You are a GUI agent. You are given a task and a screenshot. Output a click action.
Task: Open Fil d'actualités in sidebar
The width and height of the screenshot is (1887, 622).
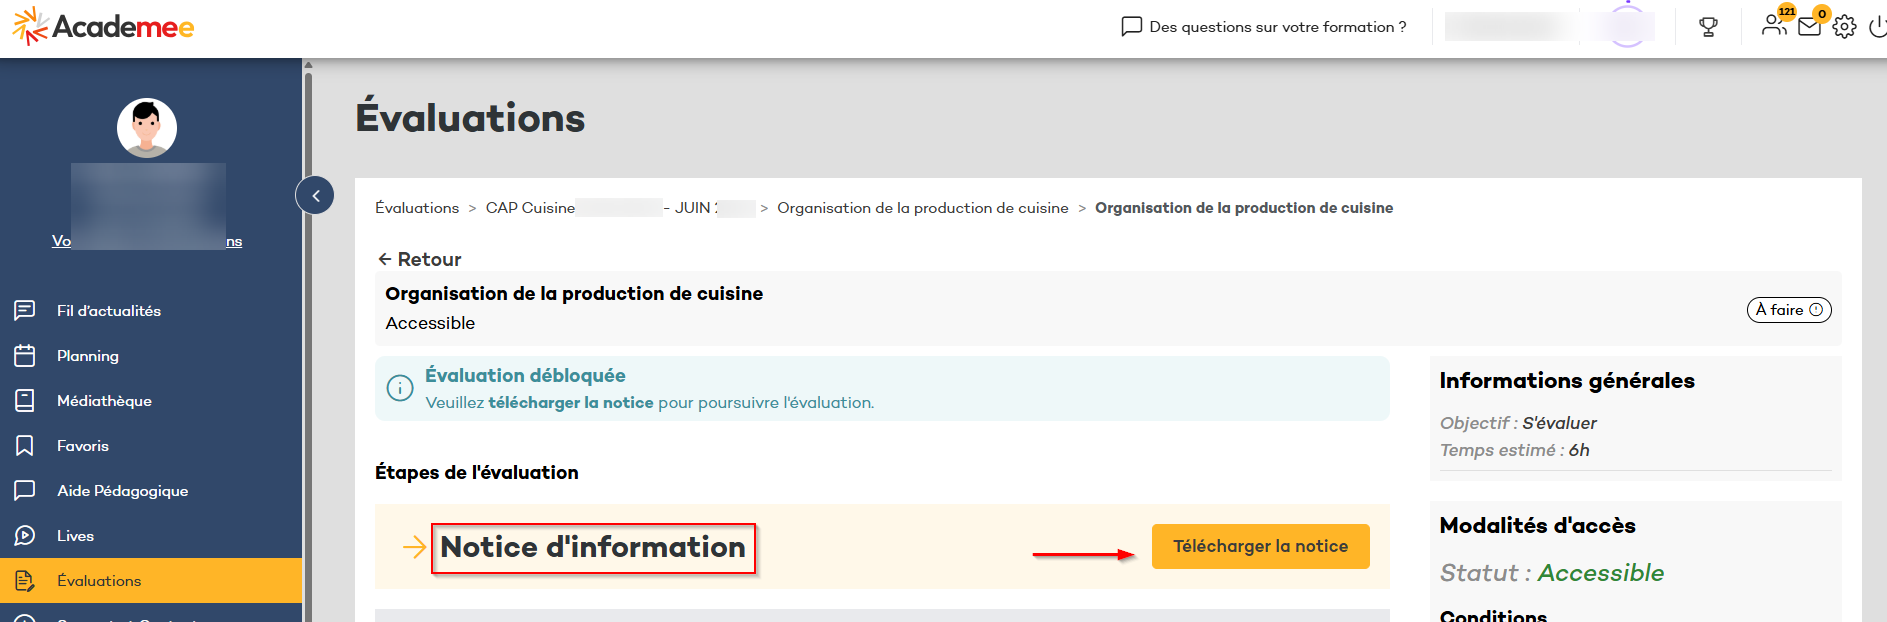(x=108, y=311)
